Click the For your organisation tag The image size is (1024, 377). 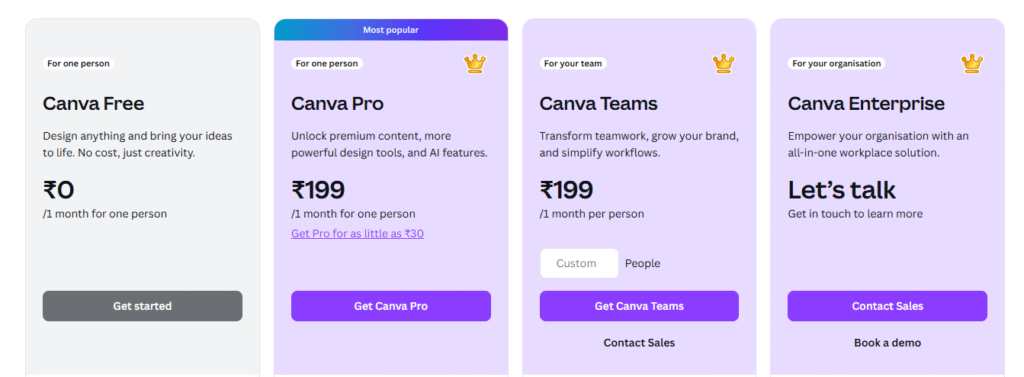click(837, 63)
